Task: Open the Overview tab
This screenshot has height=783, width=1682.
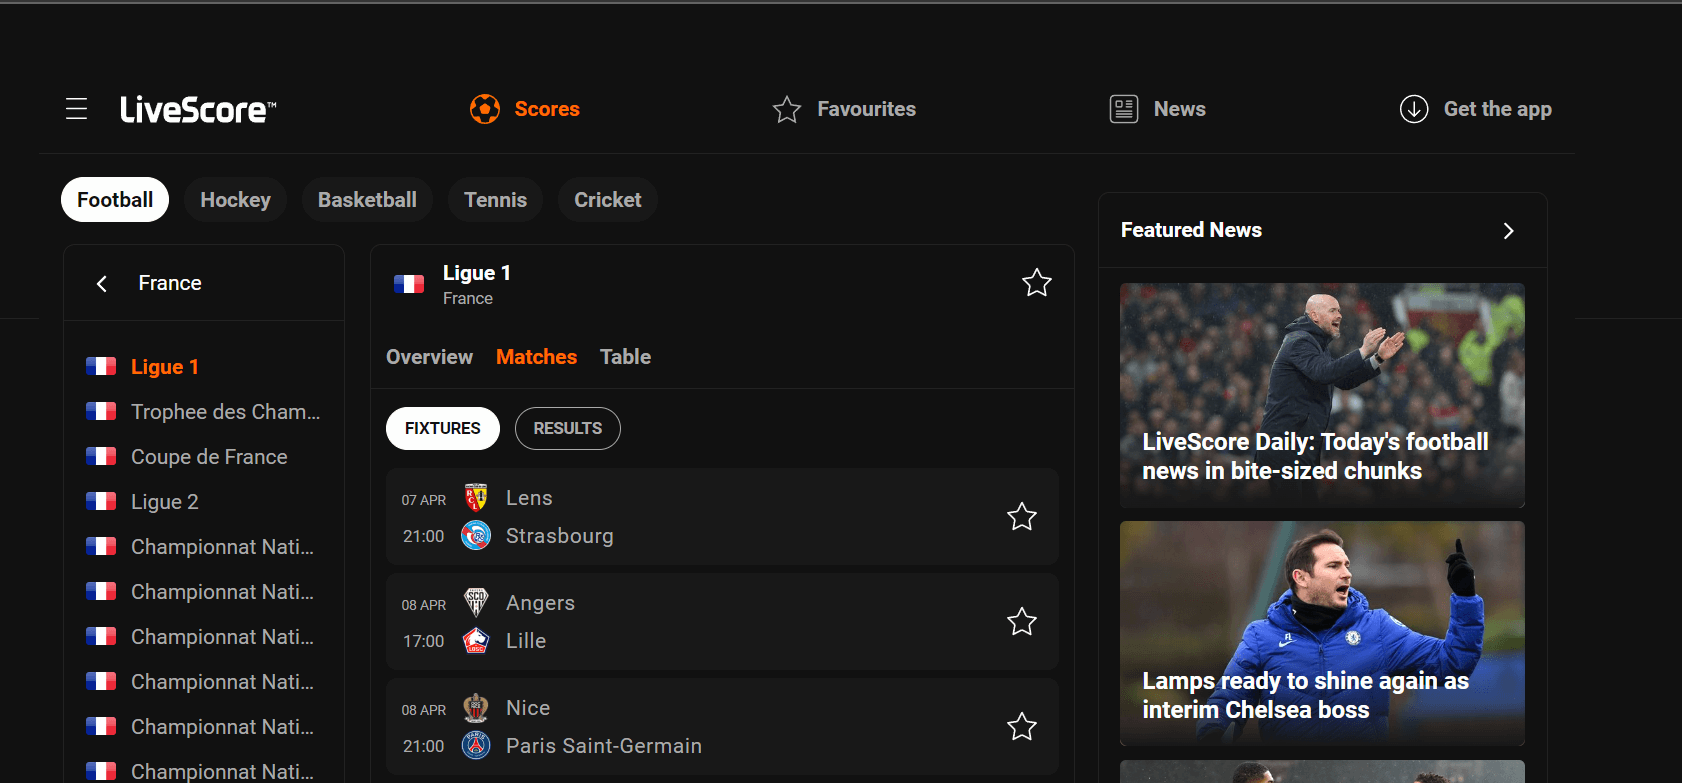Action: coord(429,357)
